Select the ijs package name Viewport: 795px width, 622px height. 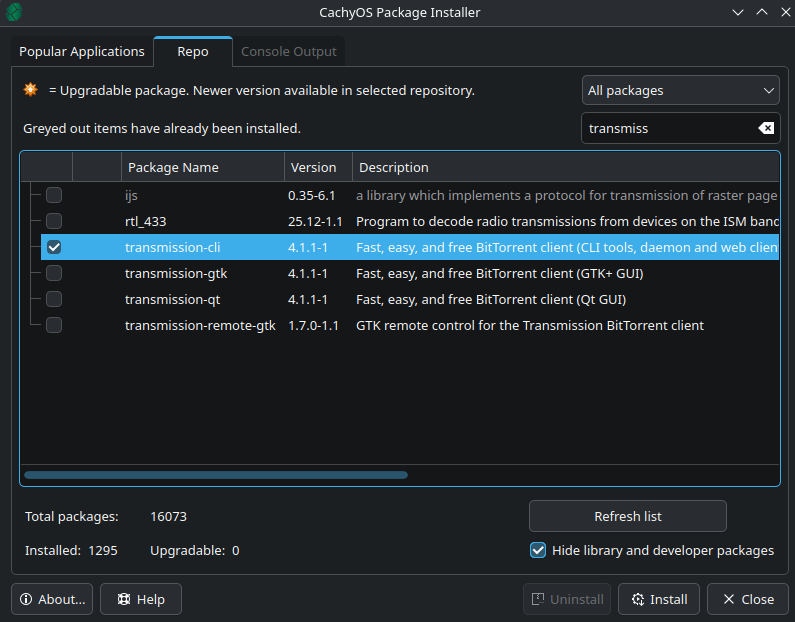tap(131, 196)
